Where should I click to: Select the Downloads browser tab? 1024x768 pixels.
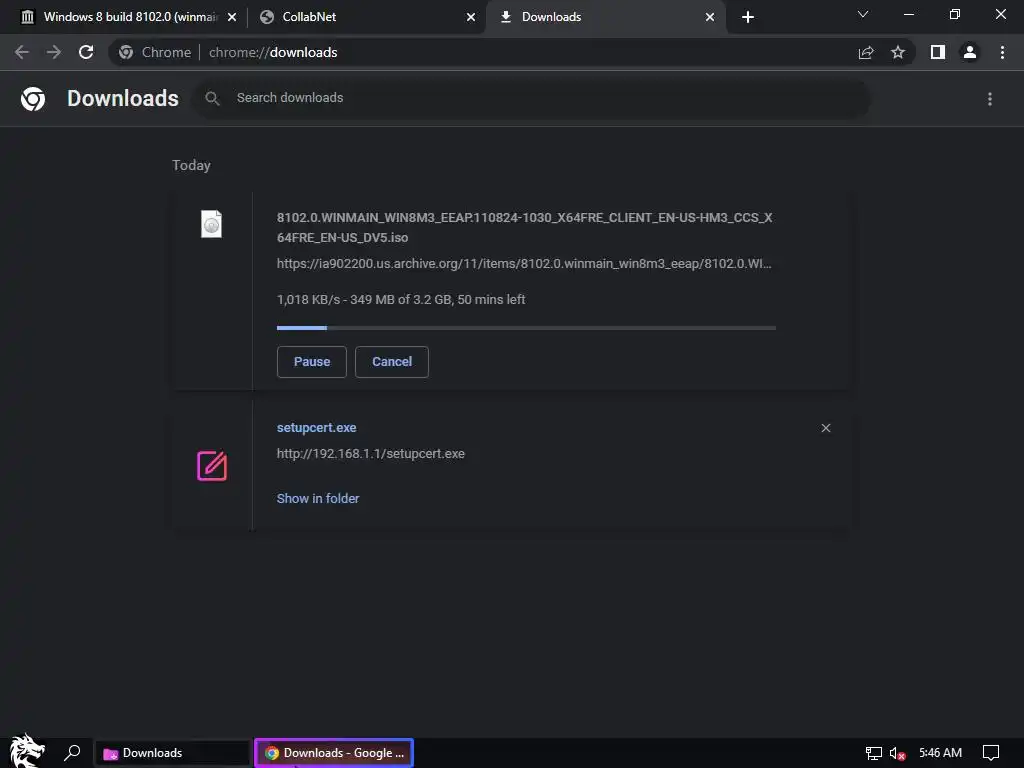606,17
